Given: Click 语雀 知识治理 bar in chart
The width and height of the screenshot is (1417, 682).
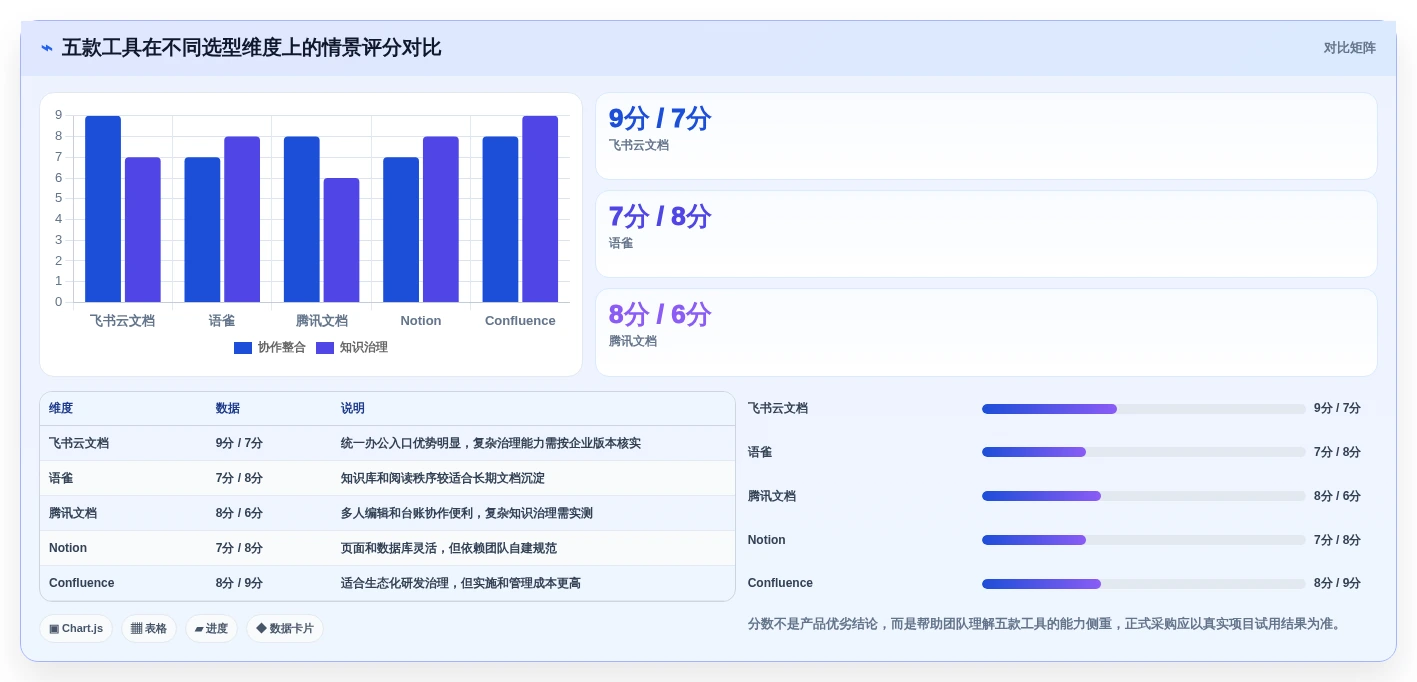Looking at the screenshot, I should tap(242, 219).
